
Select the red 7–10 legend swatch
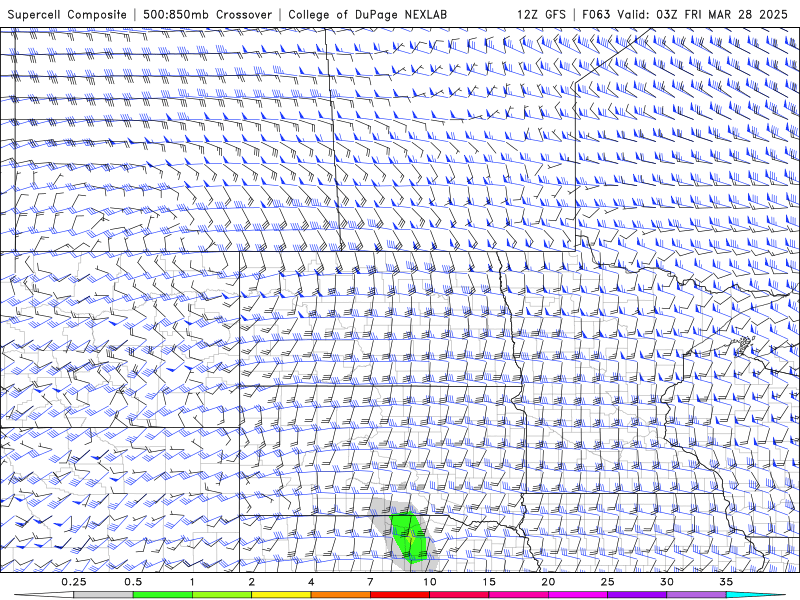pyautogui.click(x=400, y=595)
